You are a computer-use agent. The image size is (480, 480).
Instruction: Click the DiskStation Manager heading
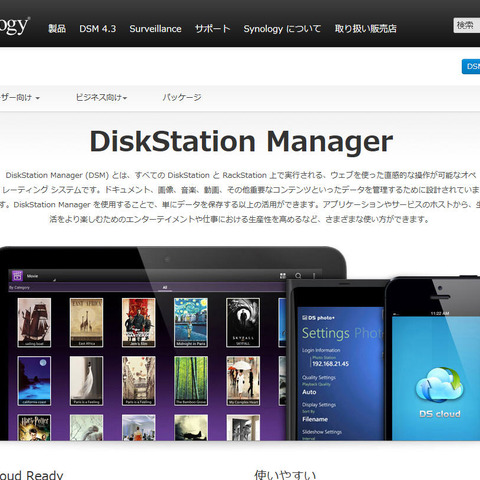pyautogui.click(x=241, y=142)
